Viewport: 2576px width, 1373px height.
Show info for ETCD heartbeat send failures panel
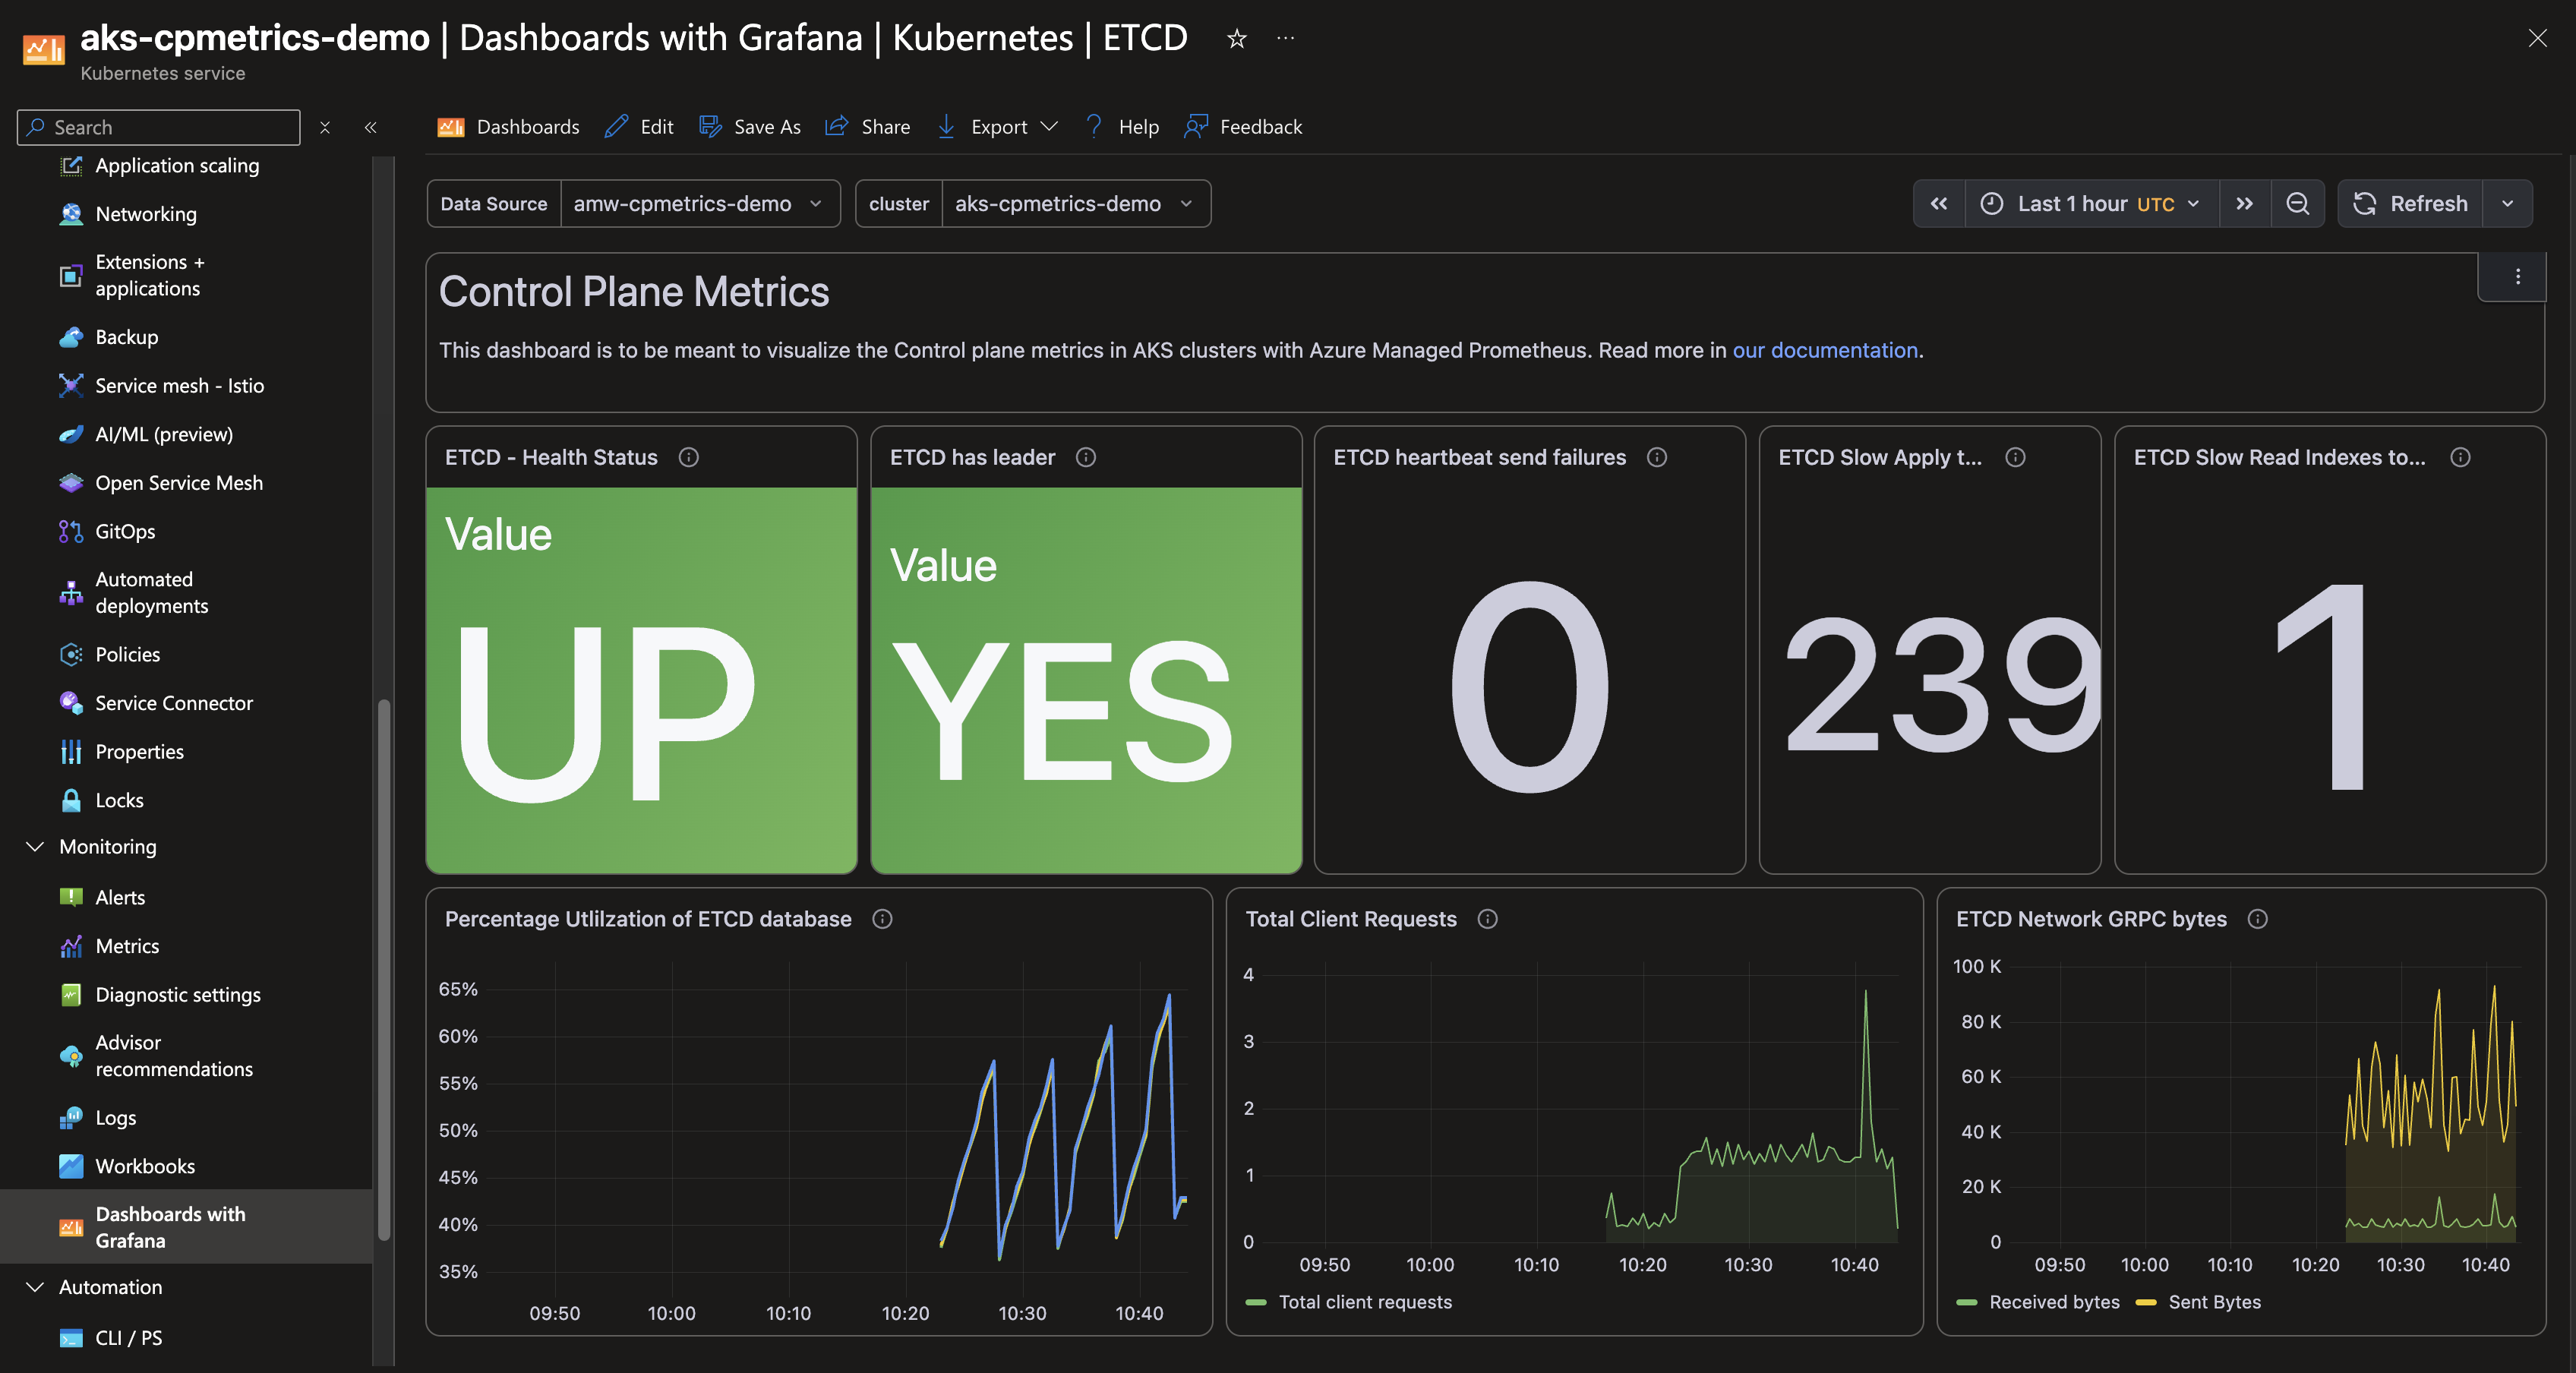[x=1657, y=457]
